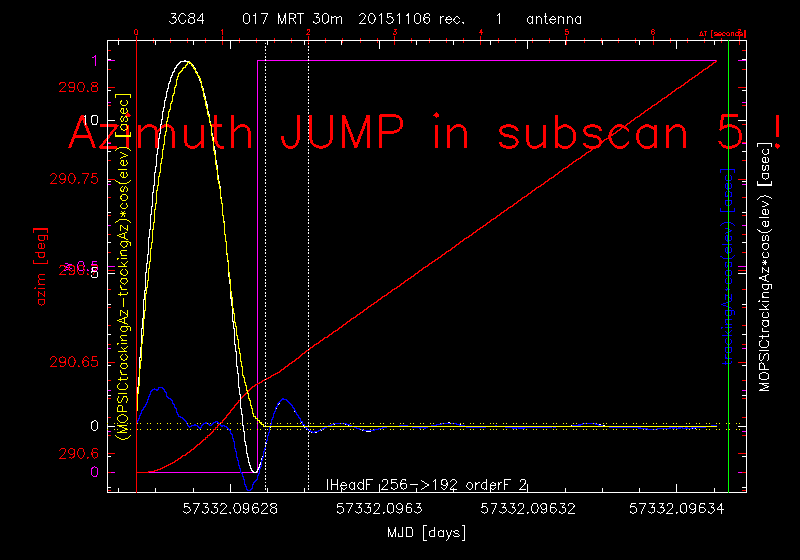Click the red "Azimuth JUMP in subscan 5" warning
Screen dimensions: 800x560
tap(425, 133)
